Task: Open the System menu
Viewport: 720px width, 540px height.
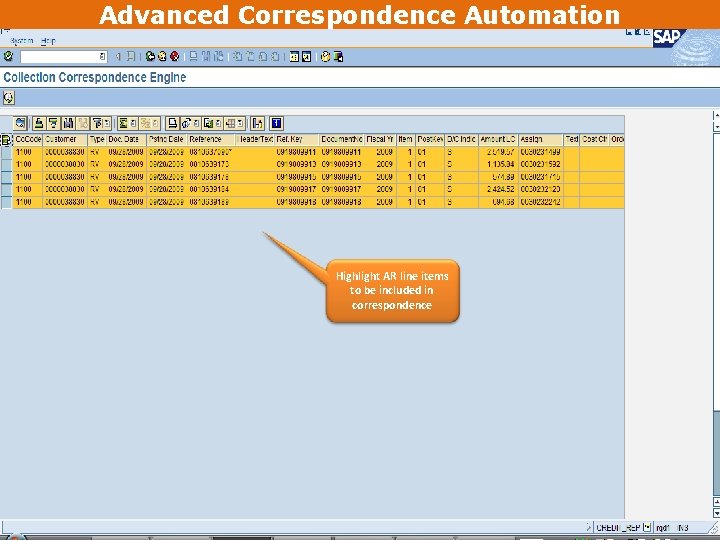Action: (x=22, y=41)
